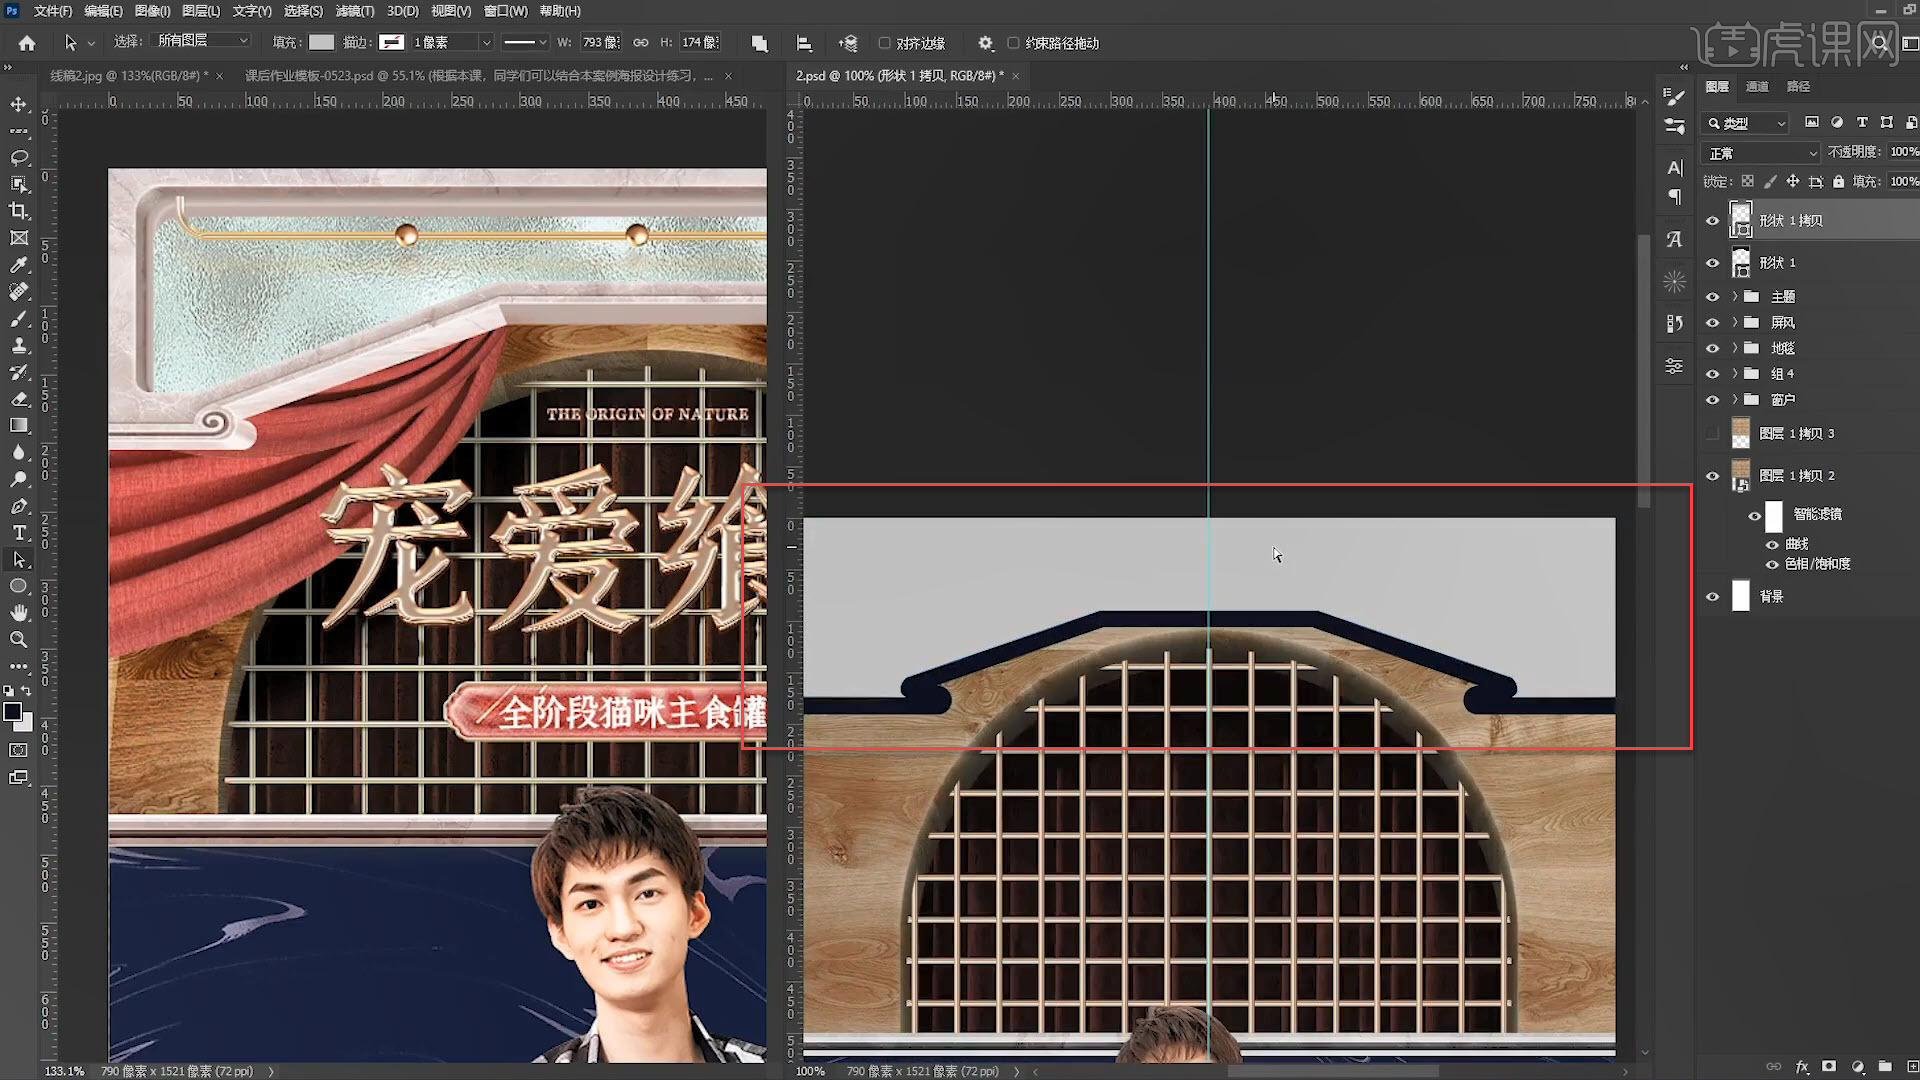Open the path settings gear icon

click(985, 43)
